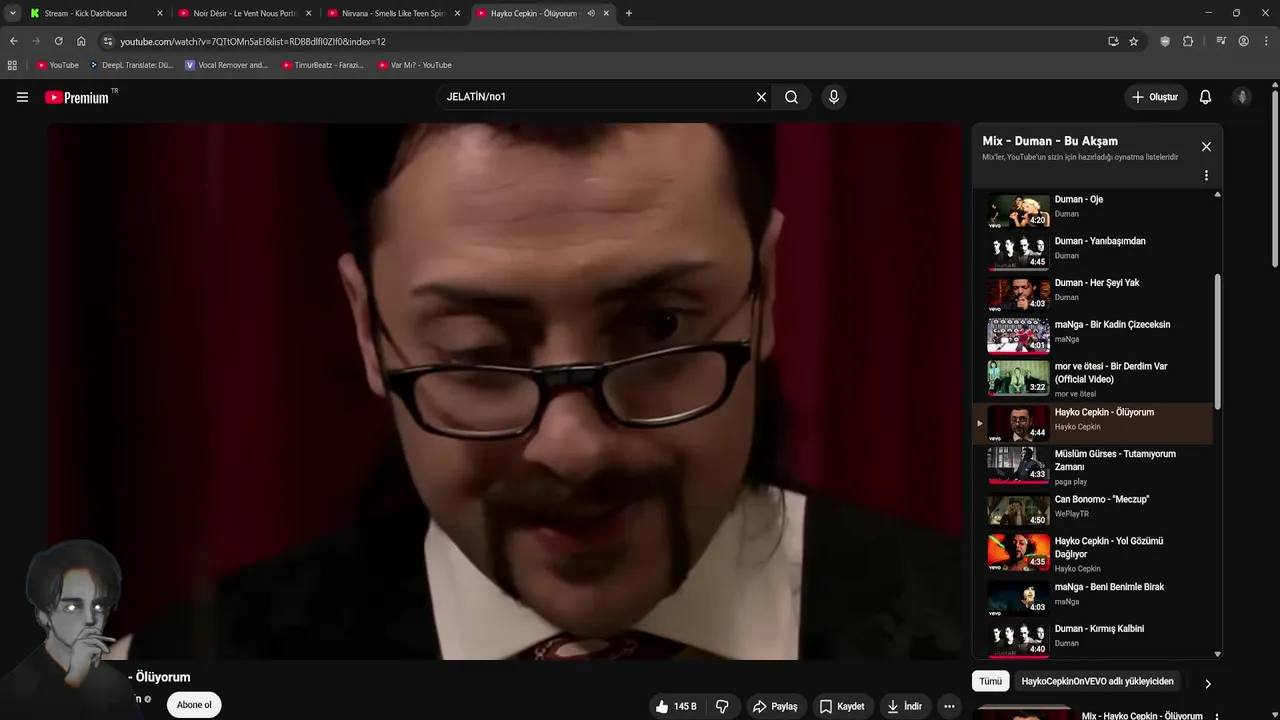This screenshot has width=1280, height=720.
Task: Like the video thumbs up
Action: click(676, 706)
